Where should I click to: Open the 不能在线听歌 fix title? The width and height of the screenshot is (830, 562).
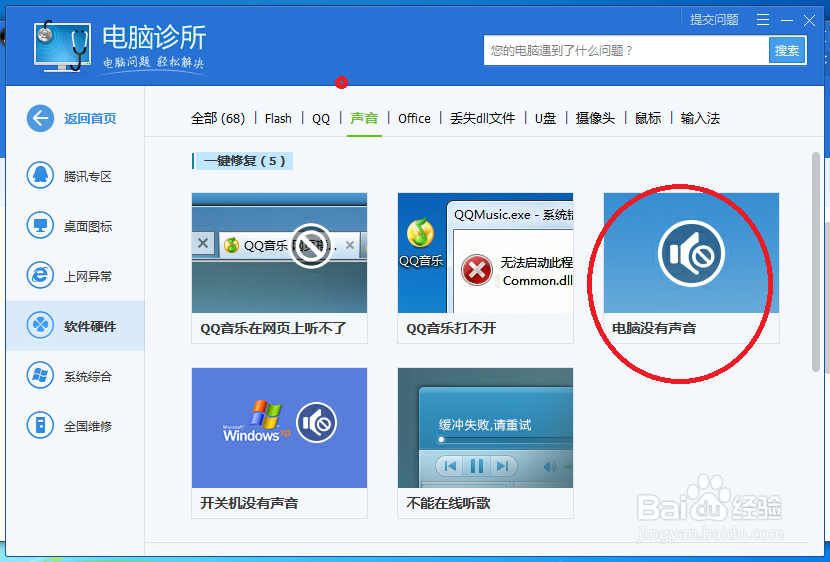coord(448,503)
